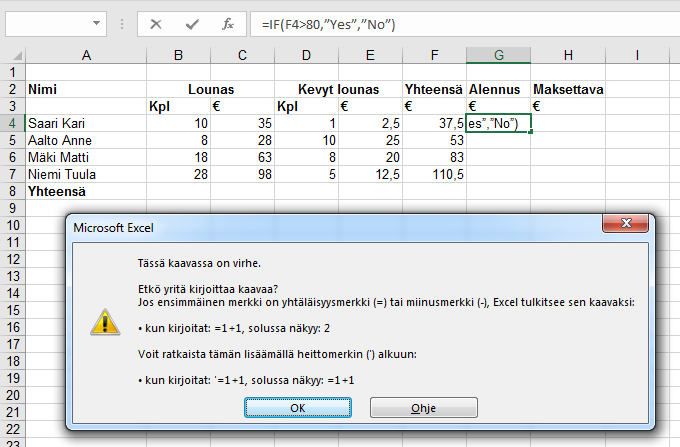Screen dimensions: 680x447
Task: Click OK in the Microsoft Excel error dialog
Action: coord(298,408)
